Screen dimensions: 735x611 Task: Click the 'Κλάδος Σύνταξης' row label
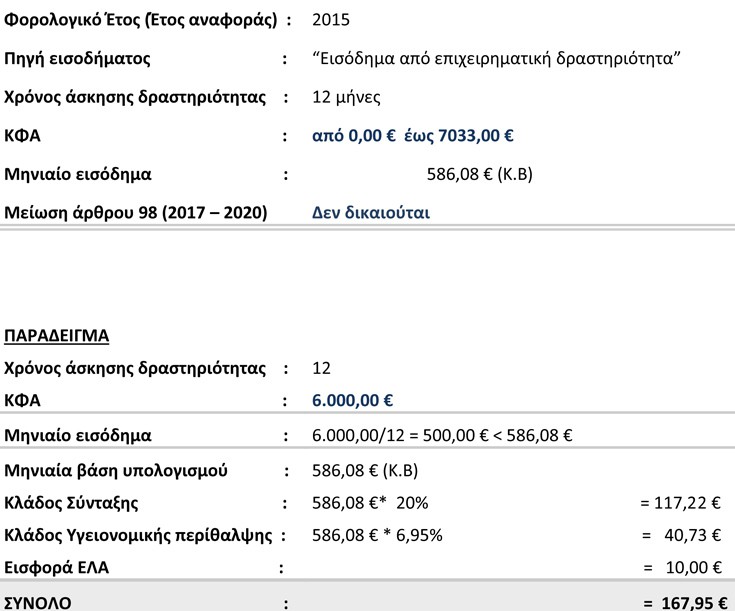click(71, 503)
